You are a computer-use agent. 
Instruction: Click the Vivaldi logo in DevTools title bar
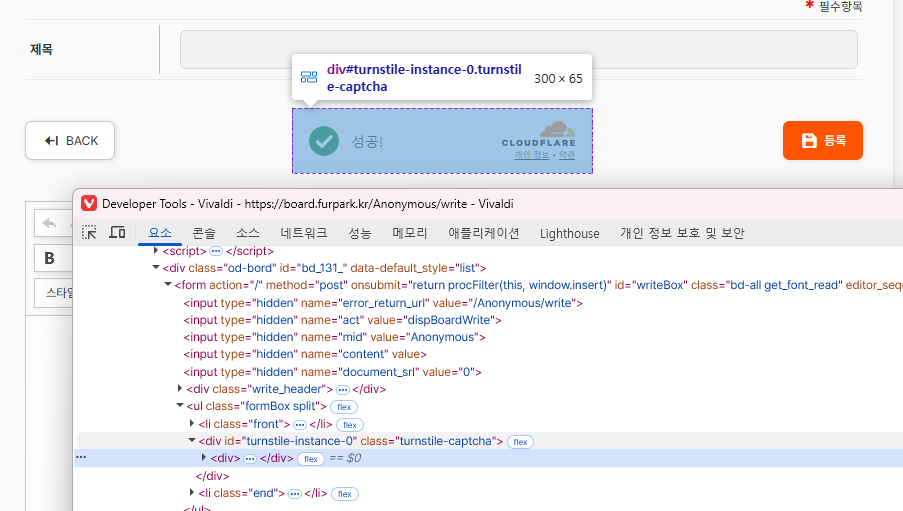89,203
